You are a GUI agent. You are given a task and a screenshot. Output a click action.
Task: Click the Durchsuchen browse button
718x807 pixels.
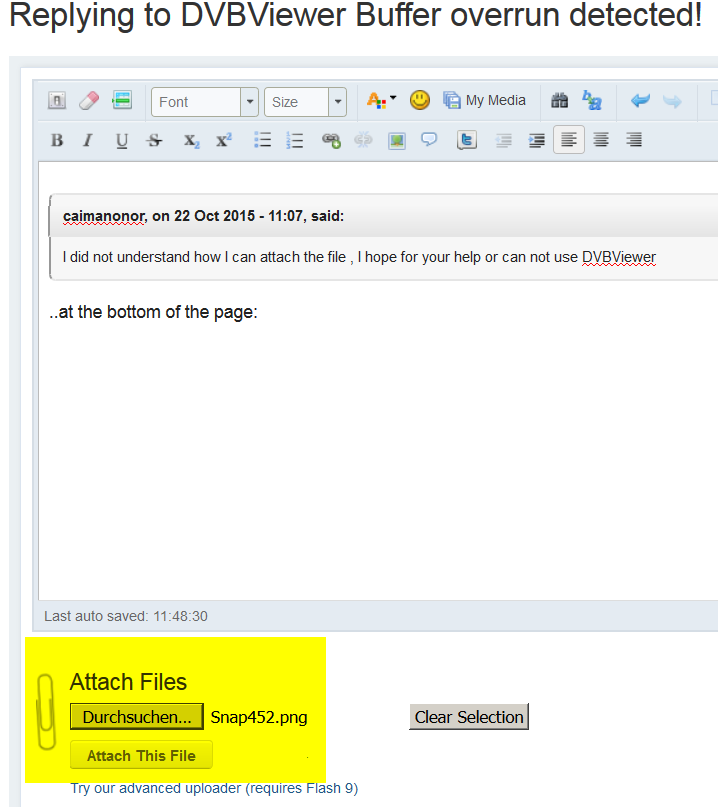137,717
